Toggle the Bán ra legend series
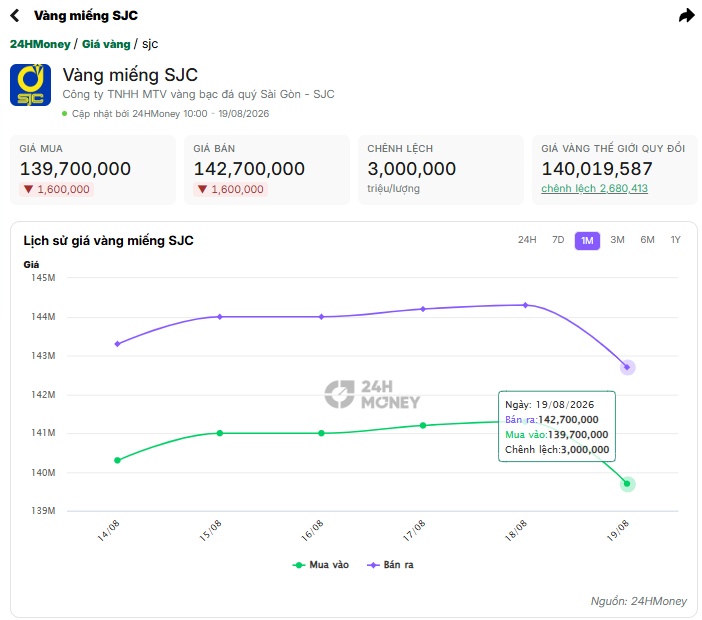 [x=390, y=565]
